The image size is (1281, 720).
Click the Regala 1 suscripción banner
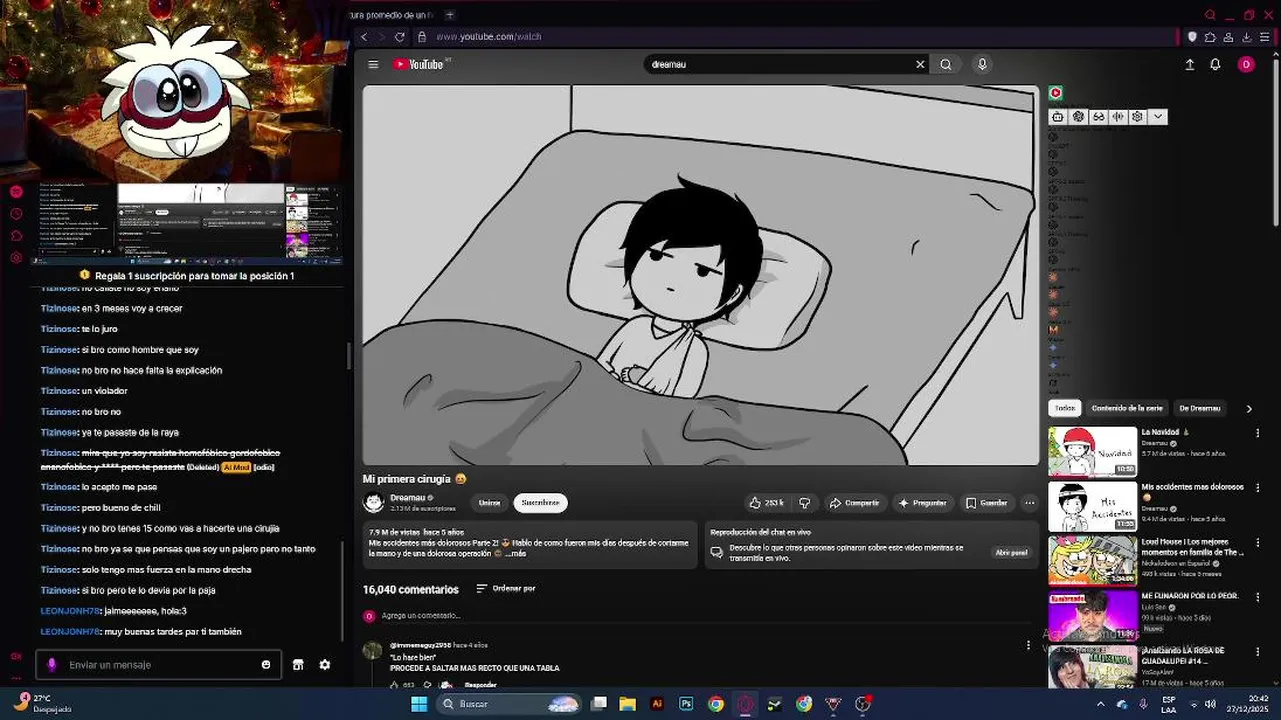pos(187,276)
